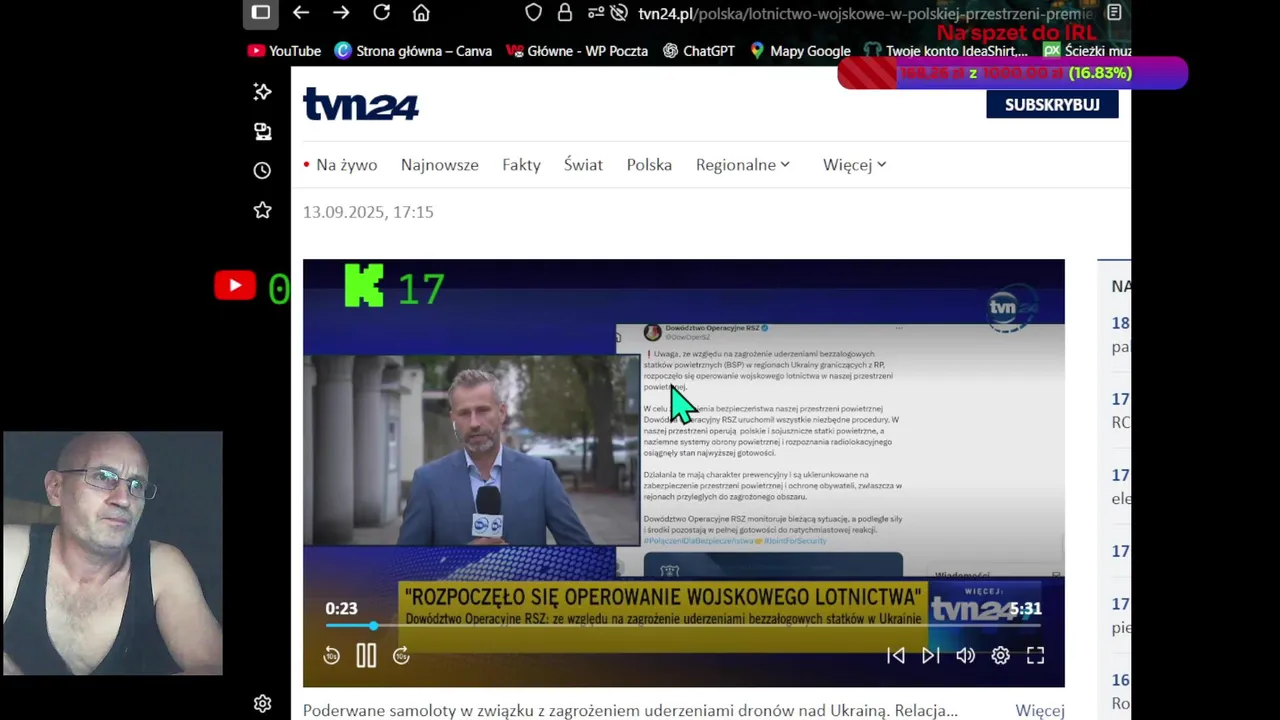Go back with the browser back arrow
Screen dimensions: 1280x720
(301, 12)
